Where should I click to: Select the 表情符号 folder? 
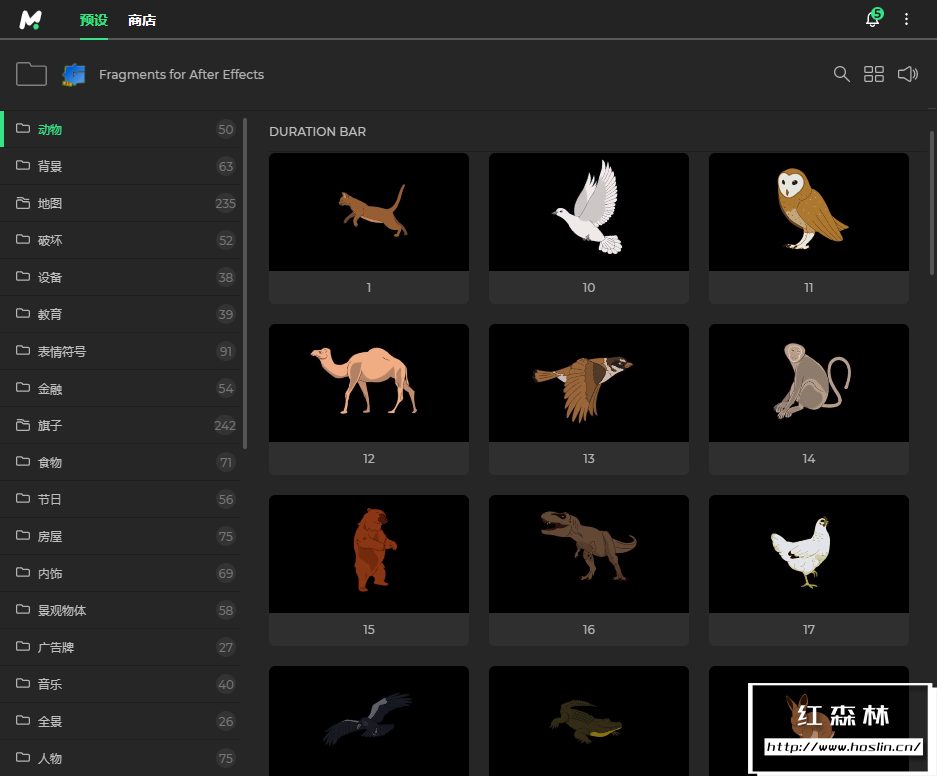coord(61,351)
